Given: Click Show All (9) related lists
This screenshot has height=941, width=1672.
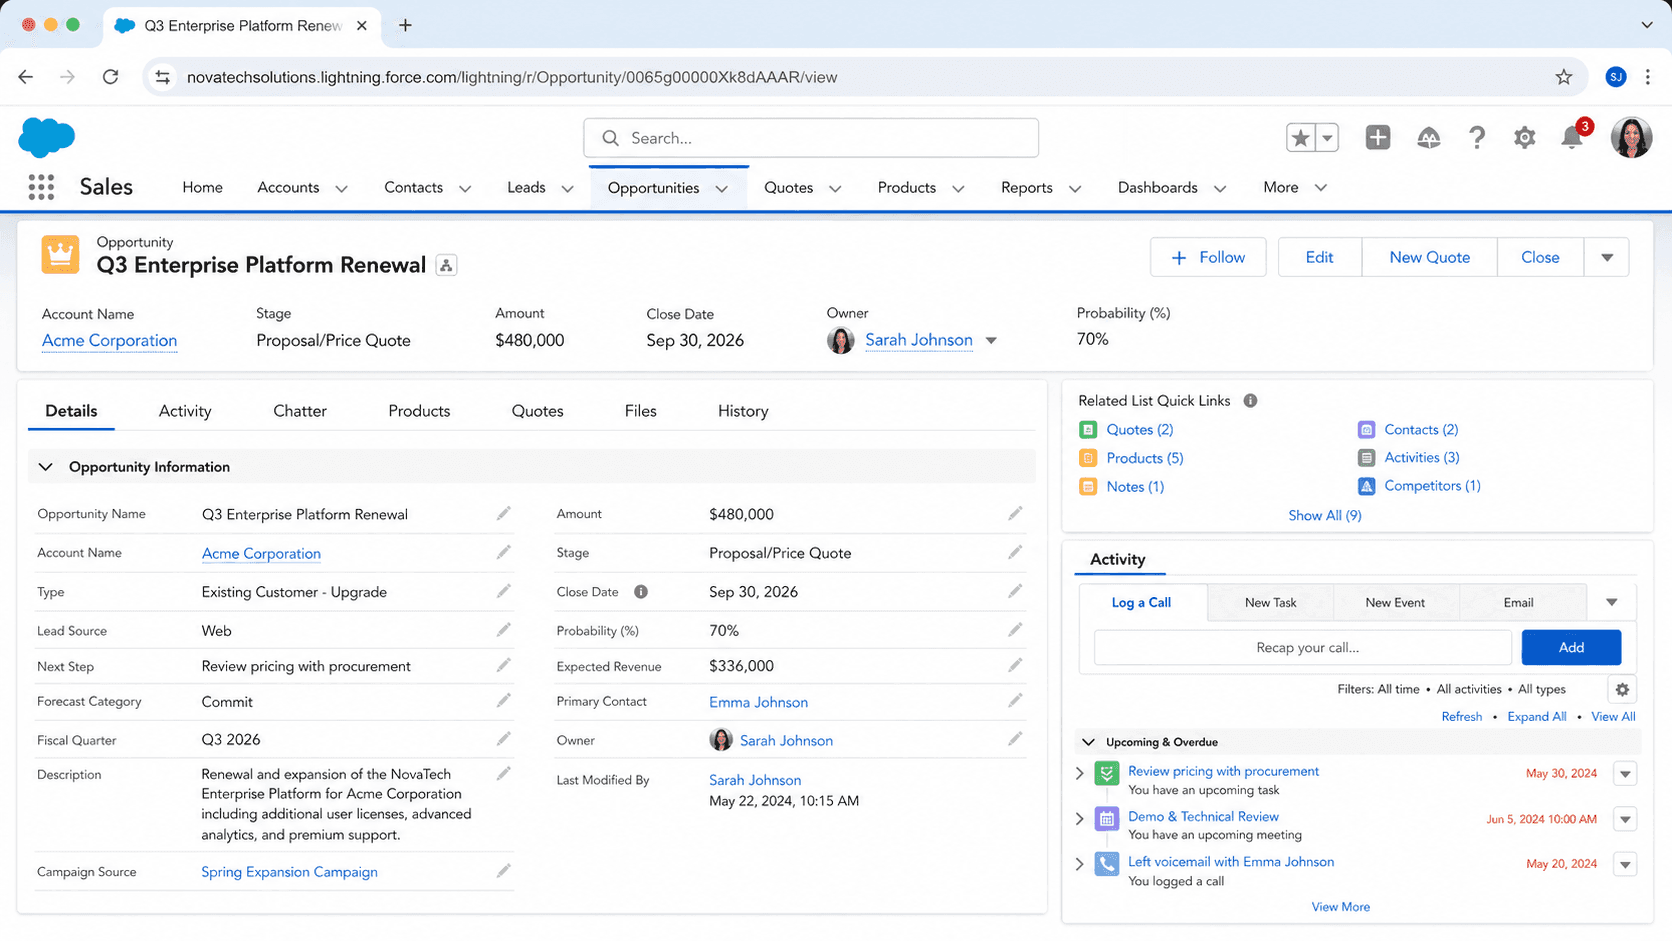Looking at the screenshot, I should coord(1324,516).
